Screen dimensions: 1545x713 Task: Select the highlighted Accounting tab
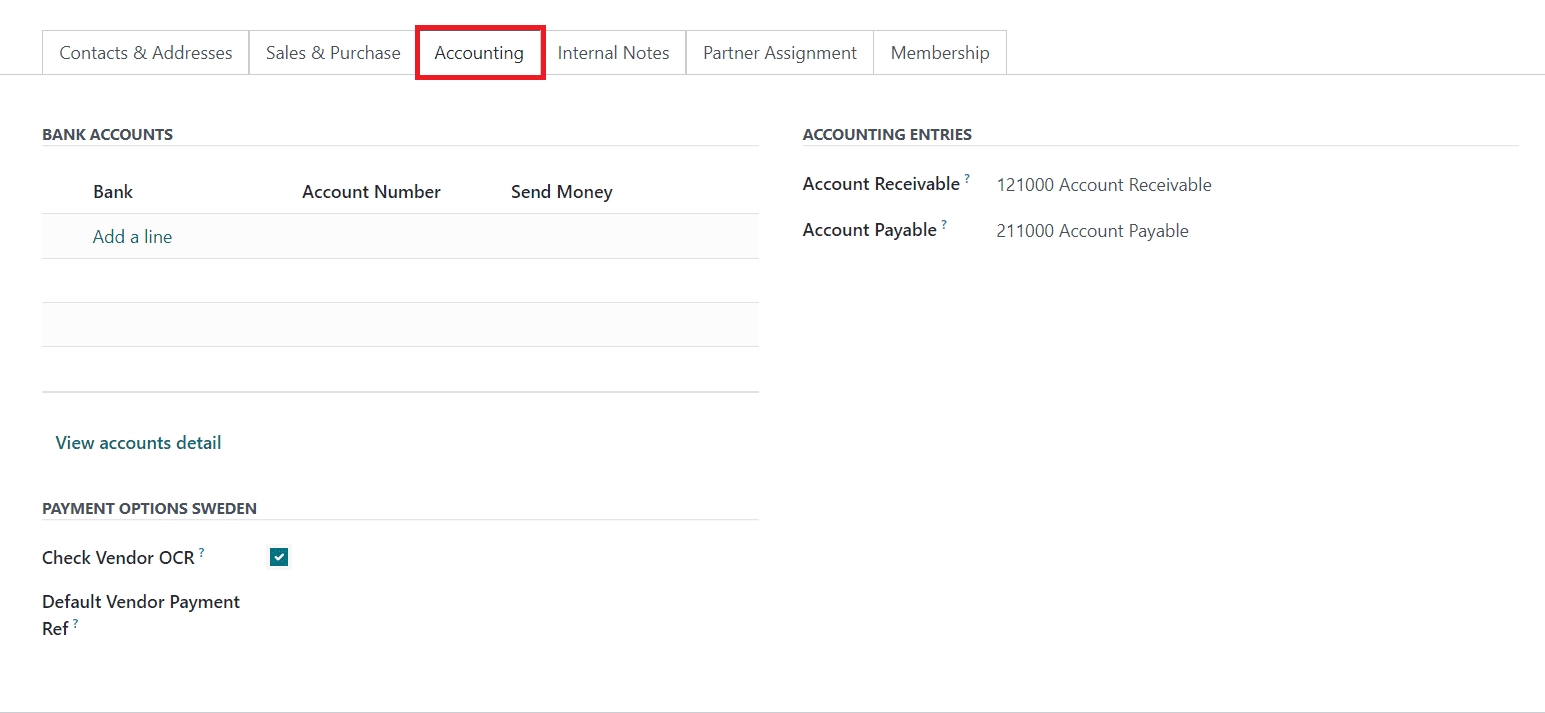pyautogui.click(x=479, y=53)
